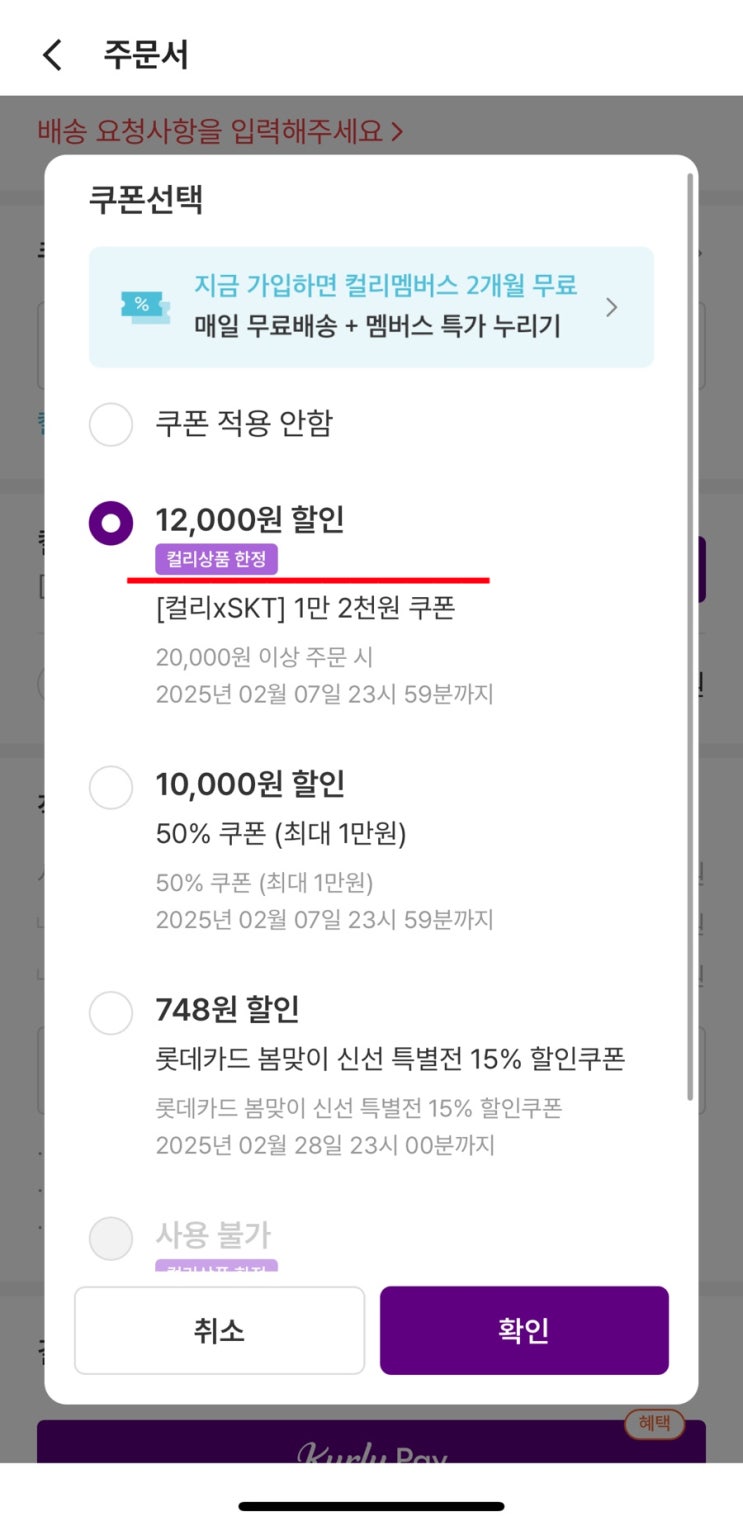Image resolution: width=743 pixels, height=1526 pixels.
Task: Choose the 10,000원 할인 radio button
Action: click(111, 788)
